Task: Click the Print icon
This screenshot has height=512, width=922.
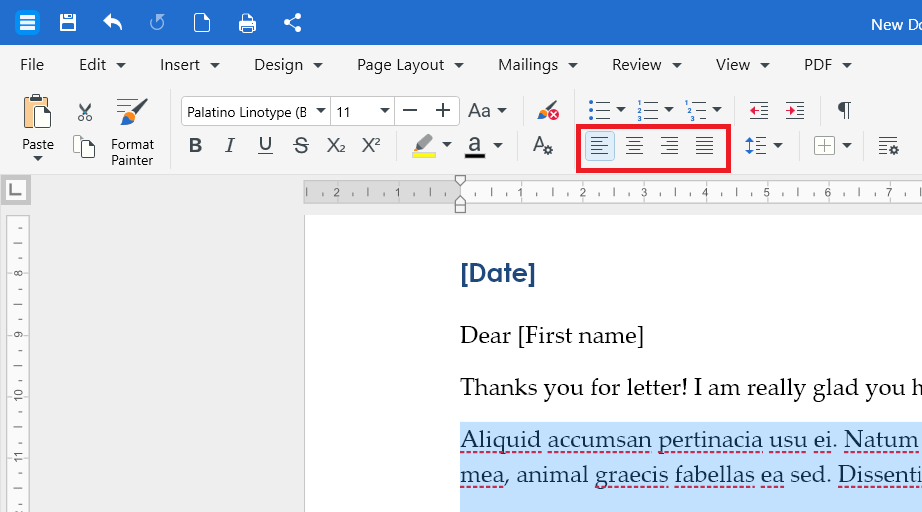Action: click(248, 24)
